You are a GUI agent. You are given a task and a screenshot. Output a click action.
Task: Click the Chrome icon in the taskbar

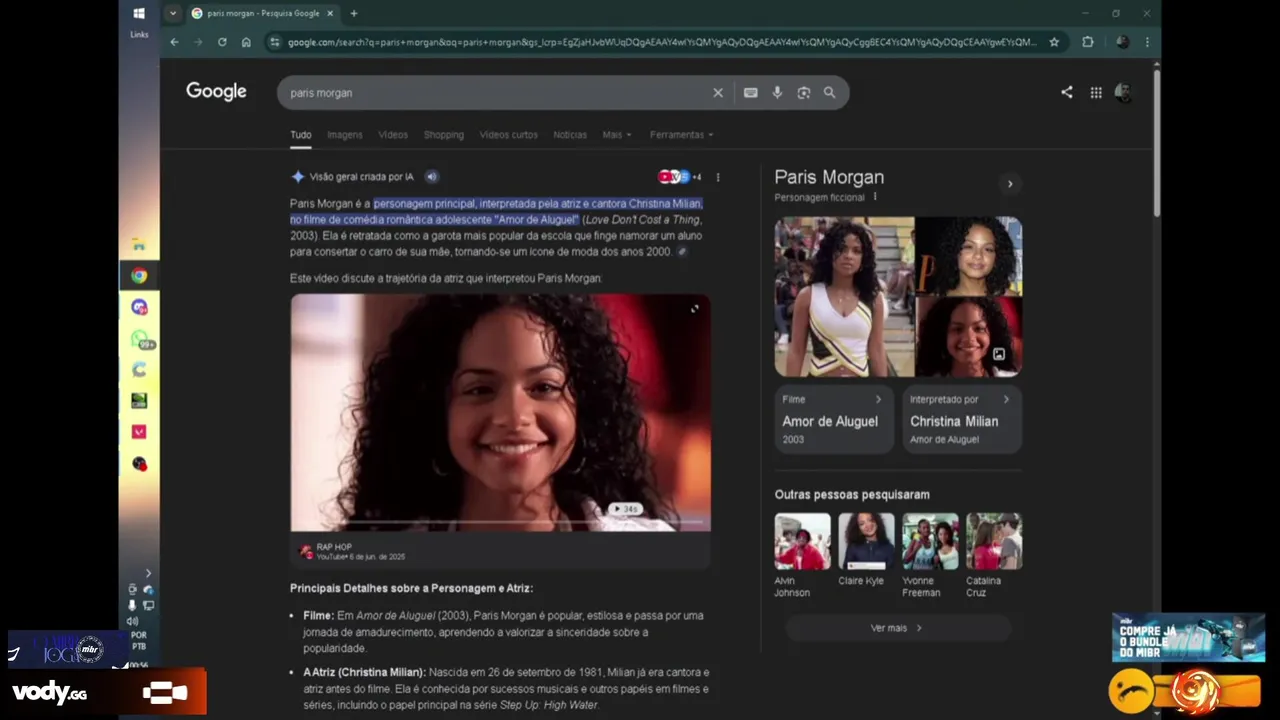click(139, 276)
